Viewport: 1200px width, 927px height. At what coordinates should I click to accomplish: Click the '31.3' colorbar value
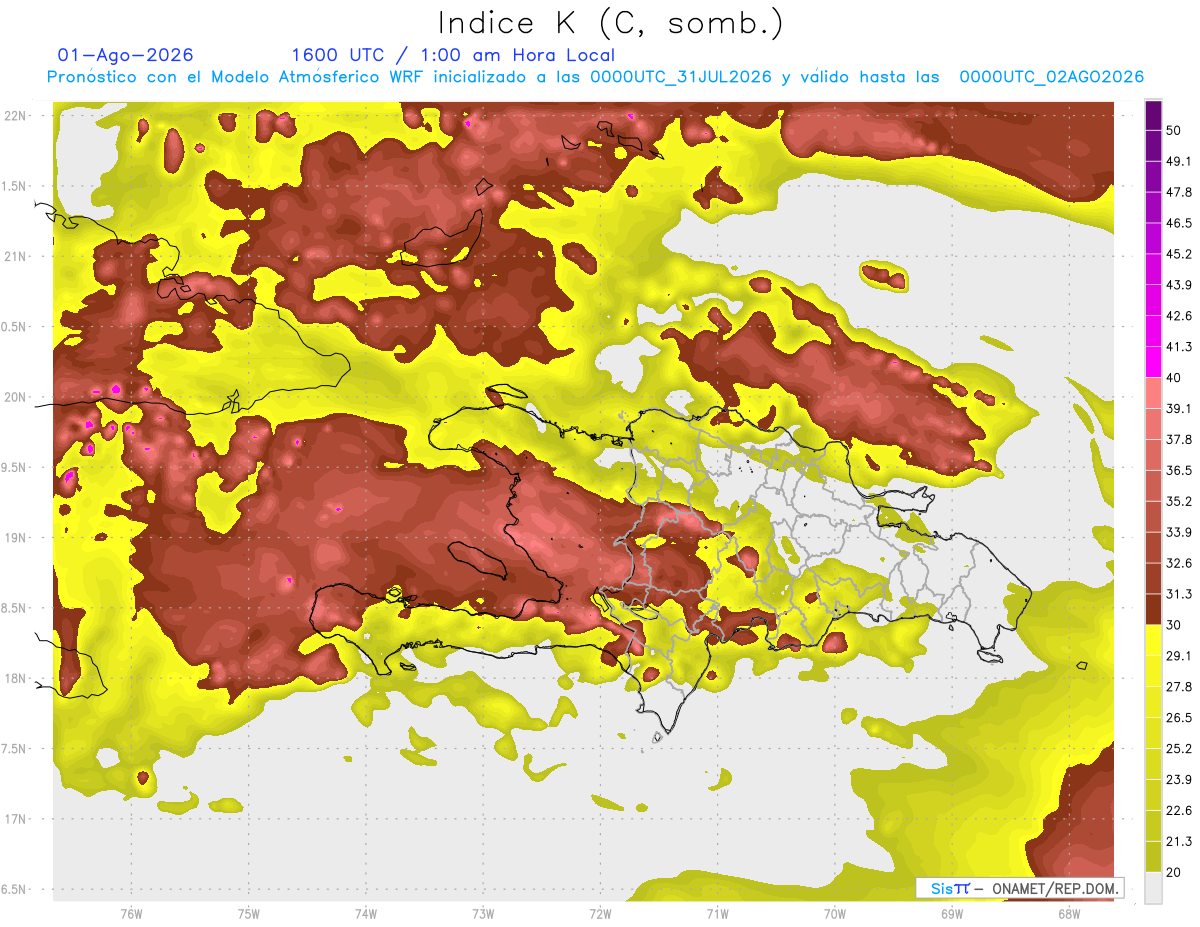[1179, 594]
